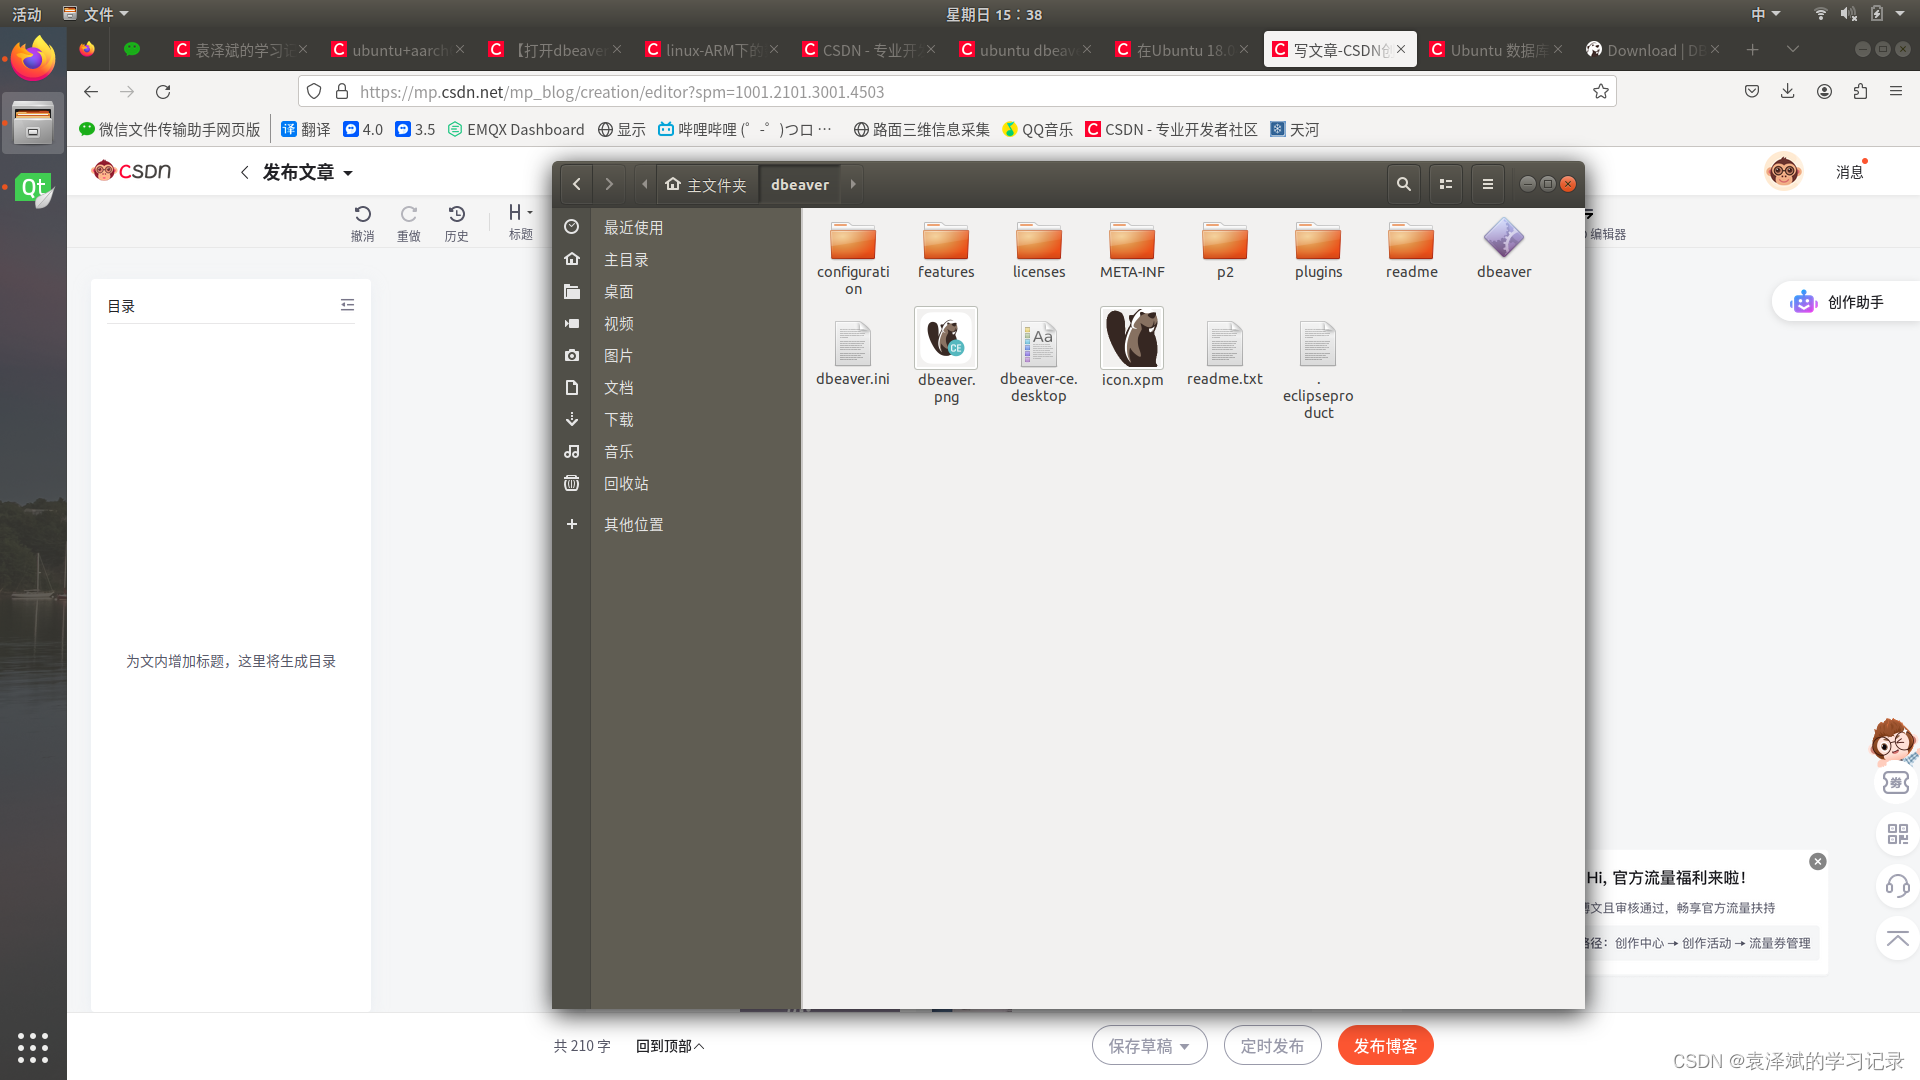Select the dbeaver.png image thumbnail

945,338
